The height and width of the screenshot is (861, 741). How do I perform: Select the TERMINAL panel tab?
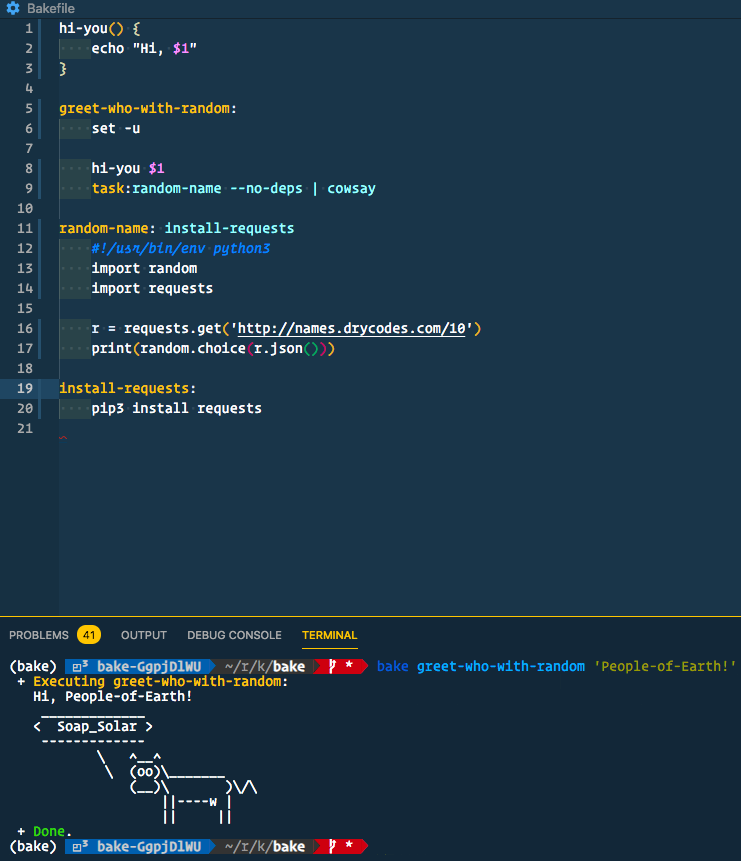pos(329,635)
